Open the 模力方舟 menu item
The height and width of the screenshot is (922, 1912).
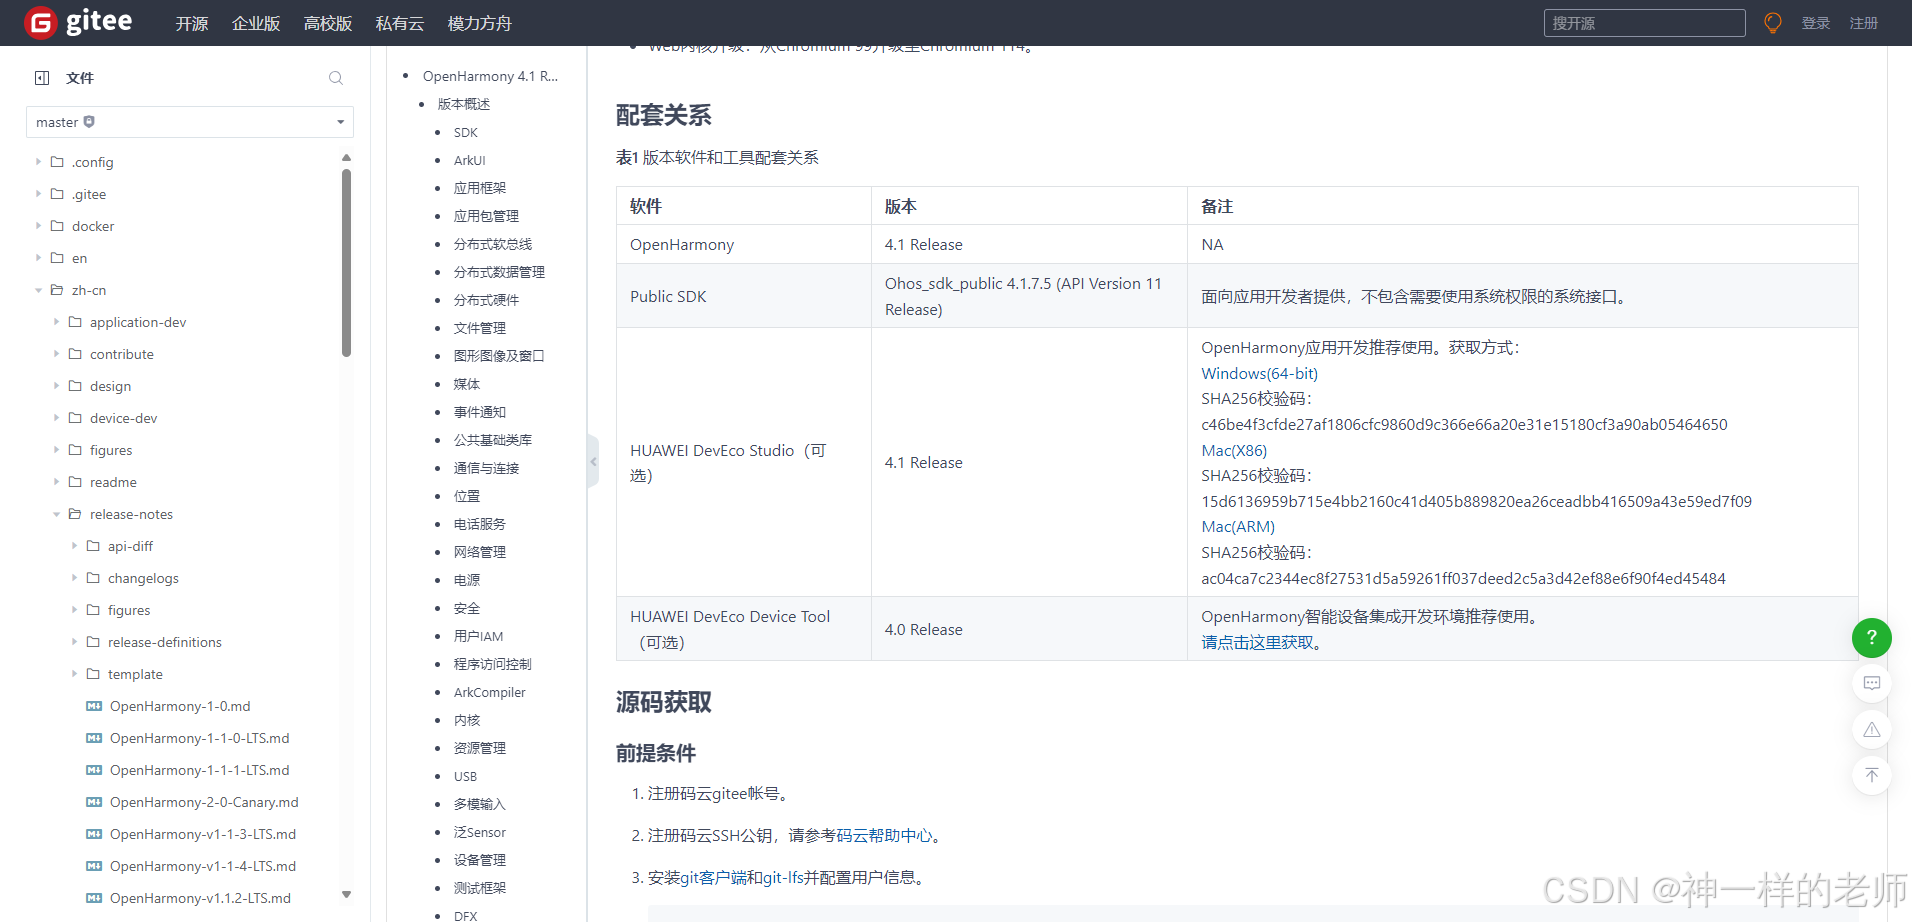pyautogui.click(x=480, y=23)
